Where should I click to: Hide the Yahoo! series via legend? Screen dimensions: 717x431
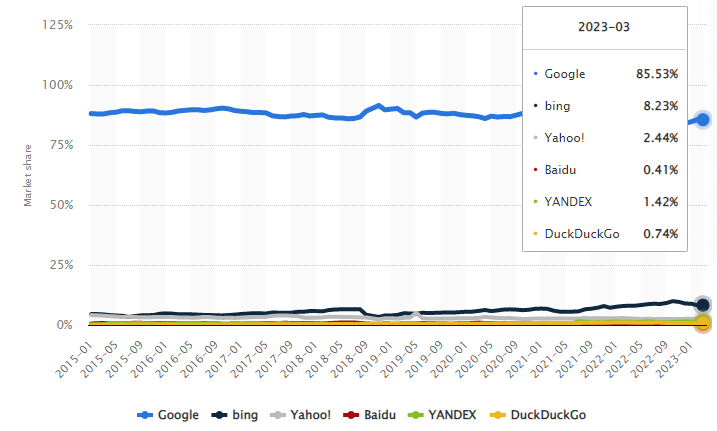coord(300,415)
